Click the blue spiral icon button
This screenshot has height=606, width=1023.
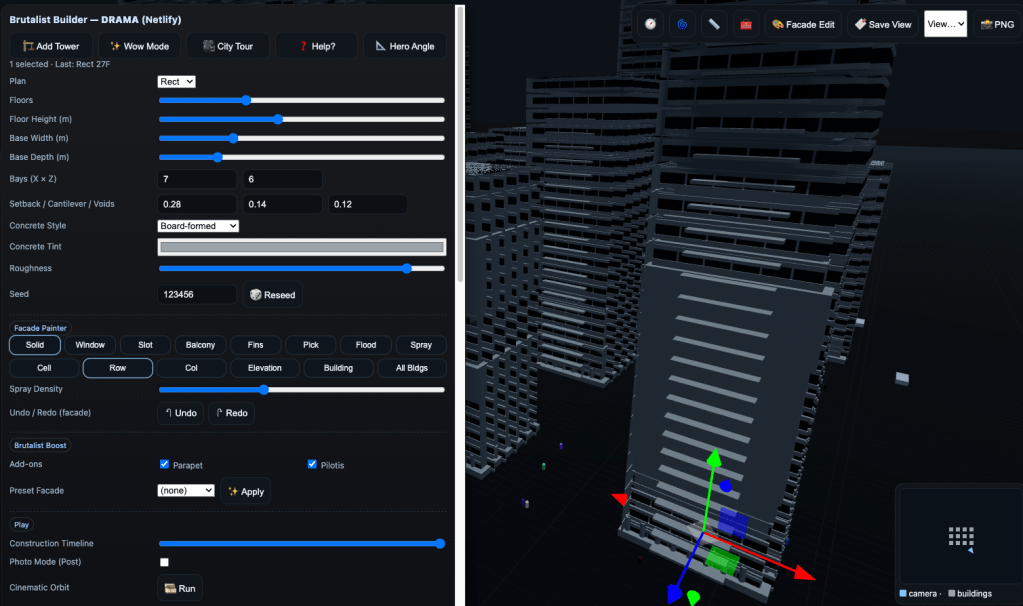[683, 24]
